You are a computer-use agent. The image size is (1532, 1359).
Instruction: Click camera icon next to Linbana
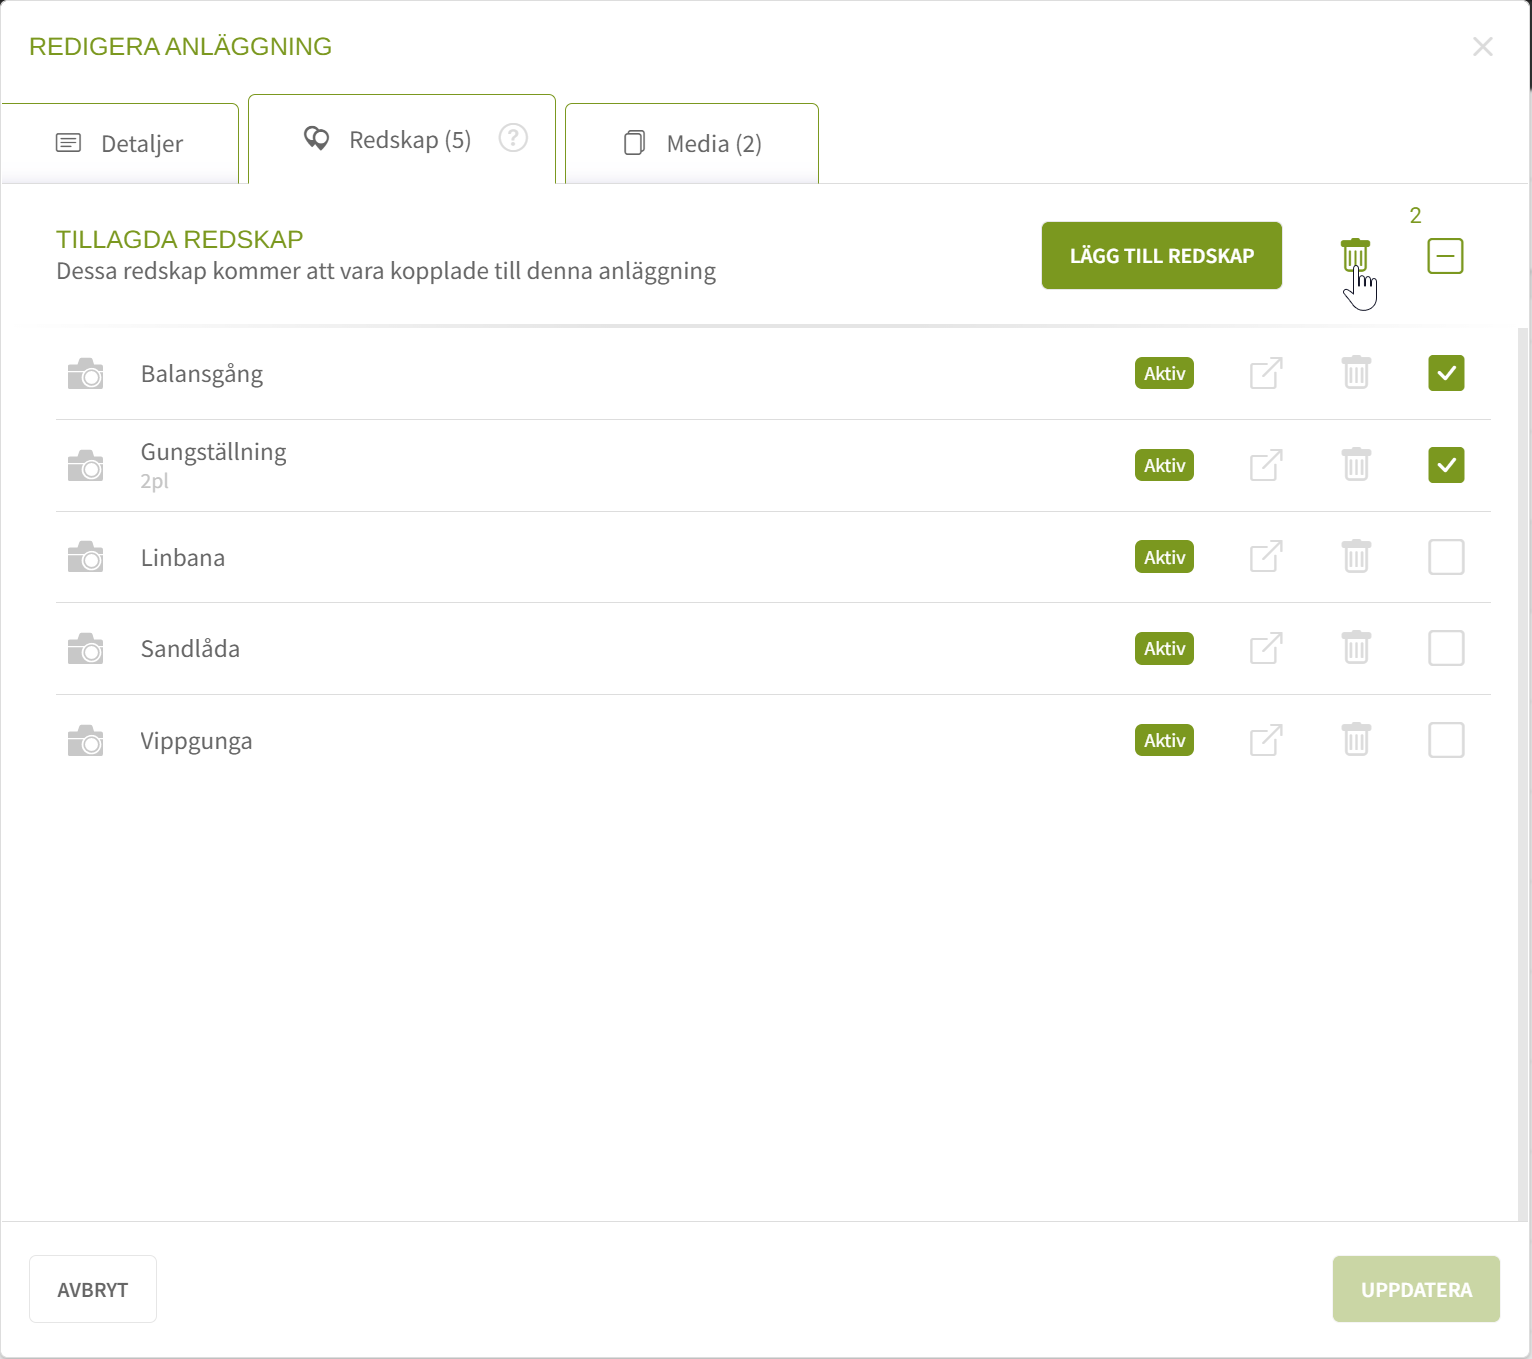(x=86, y=557)
